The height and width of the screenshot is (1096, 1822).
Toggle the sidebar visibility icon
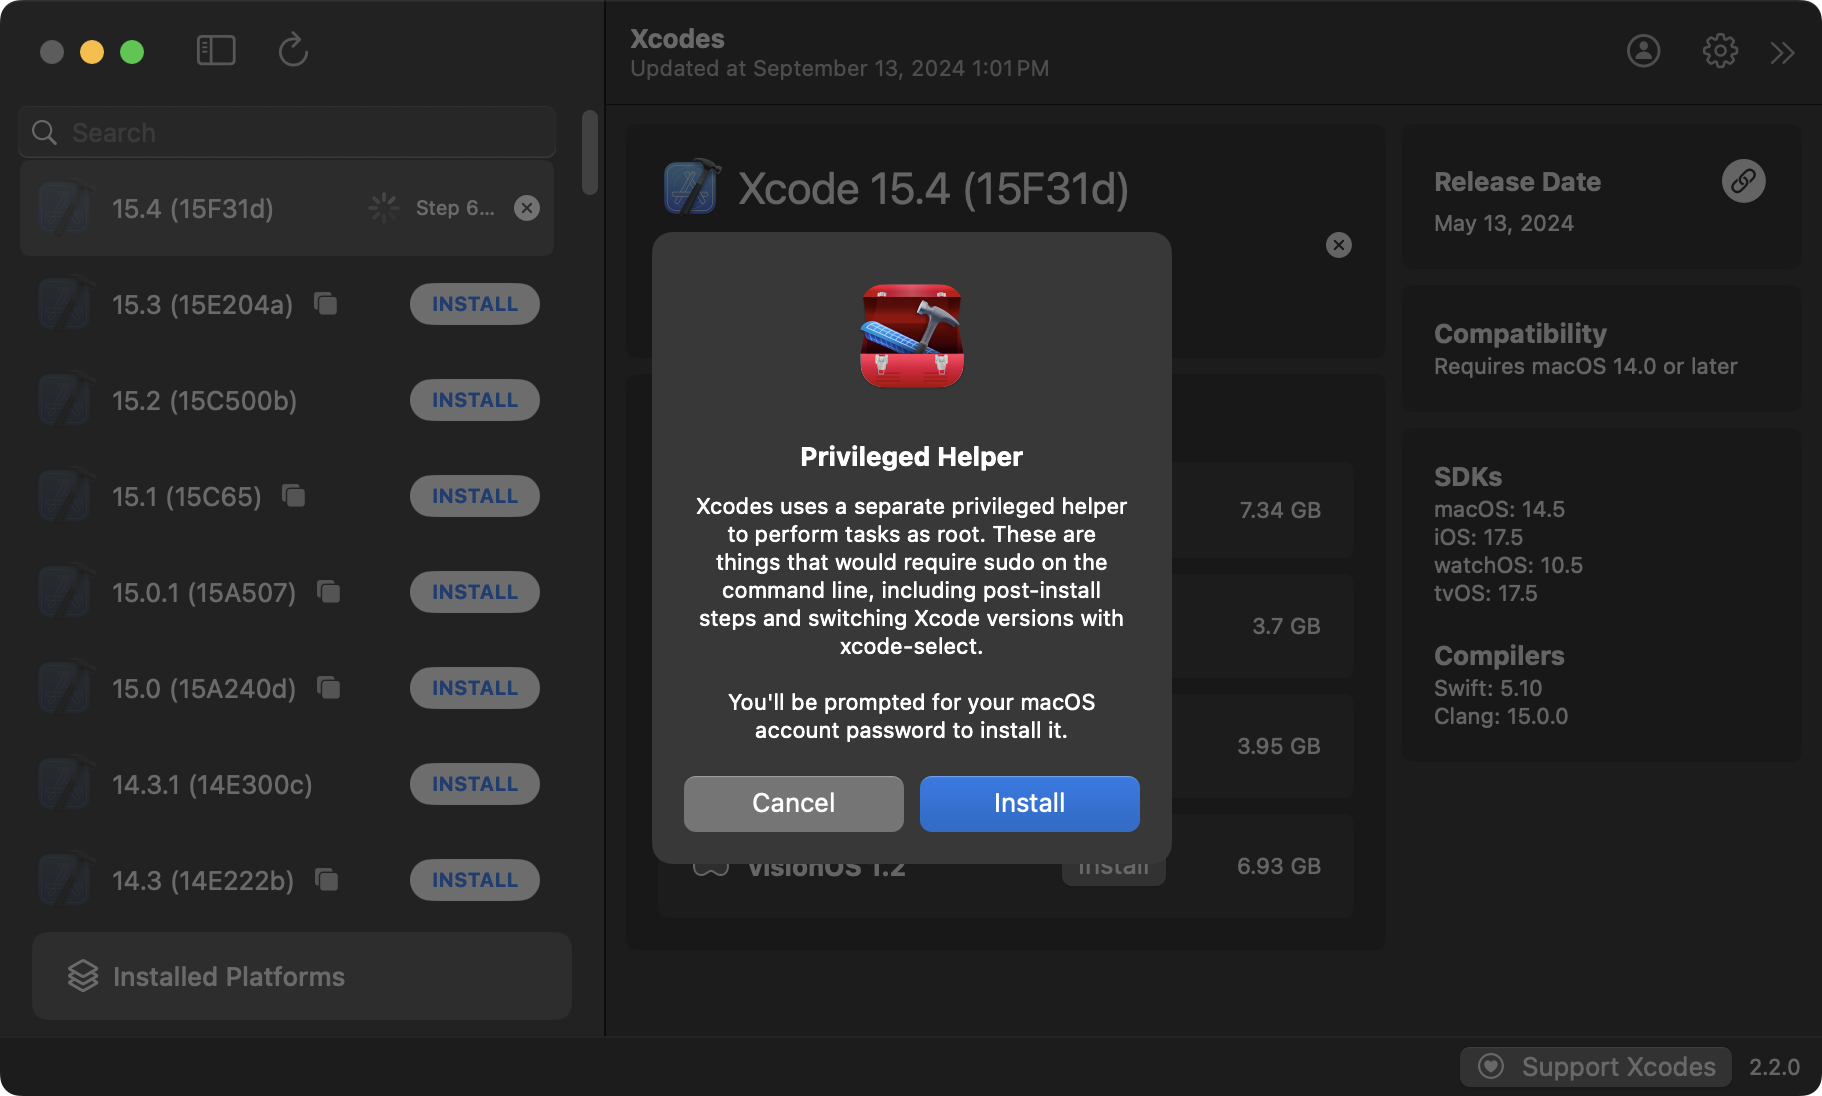point(216,51)
